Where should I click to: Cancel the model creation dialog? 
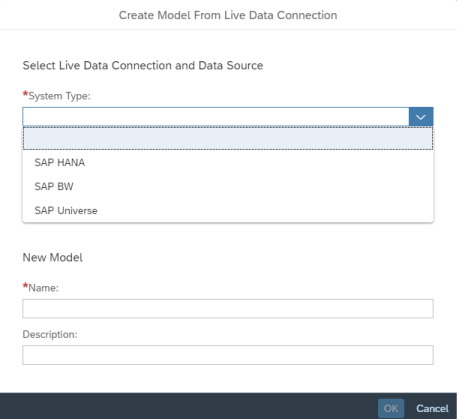point(432,408)
